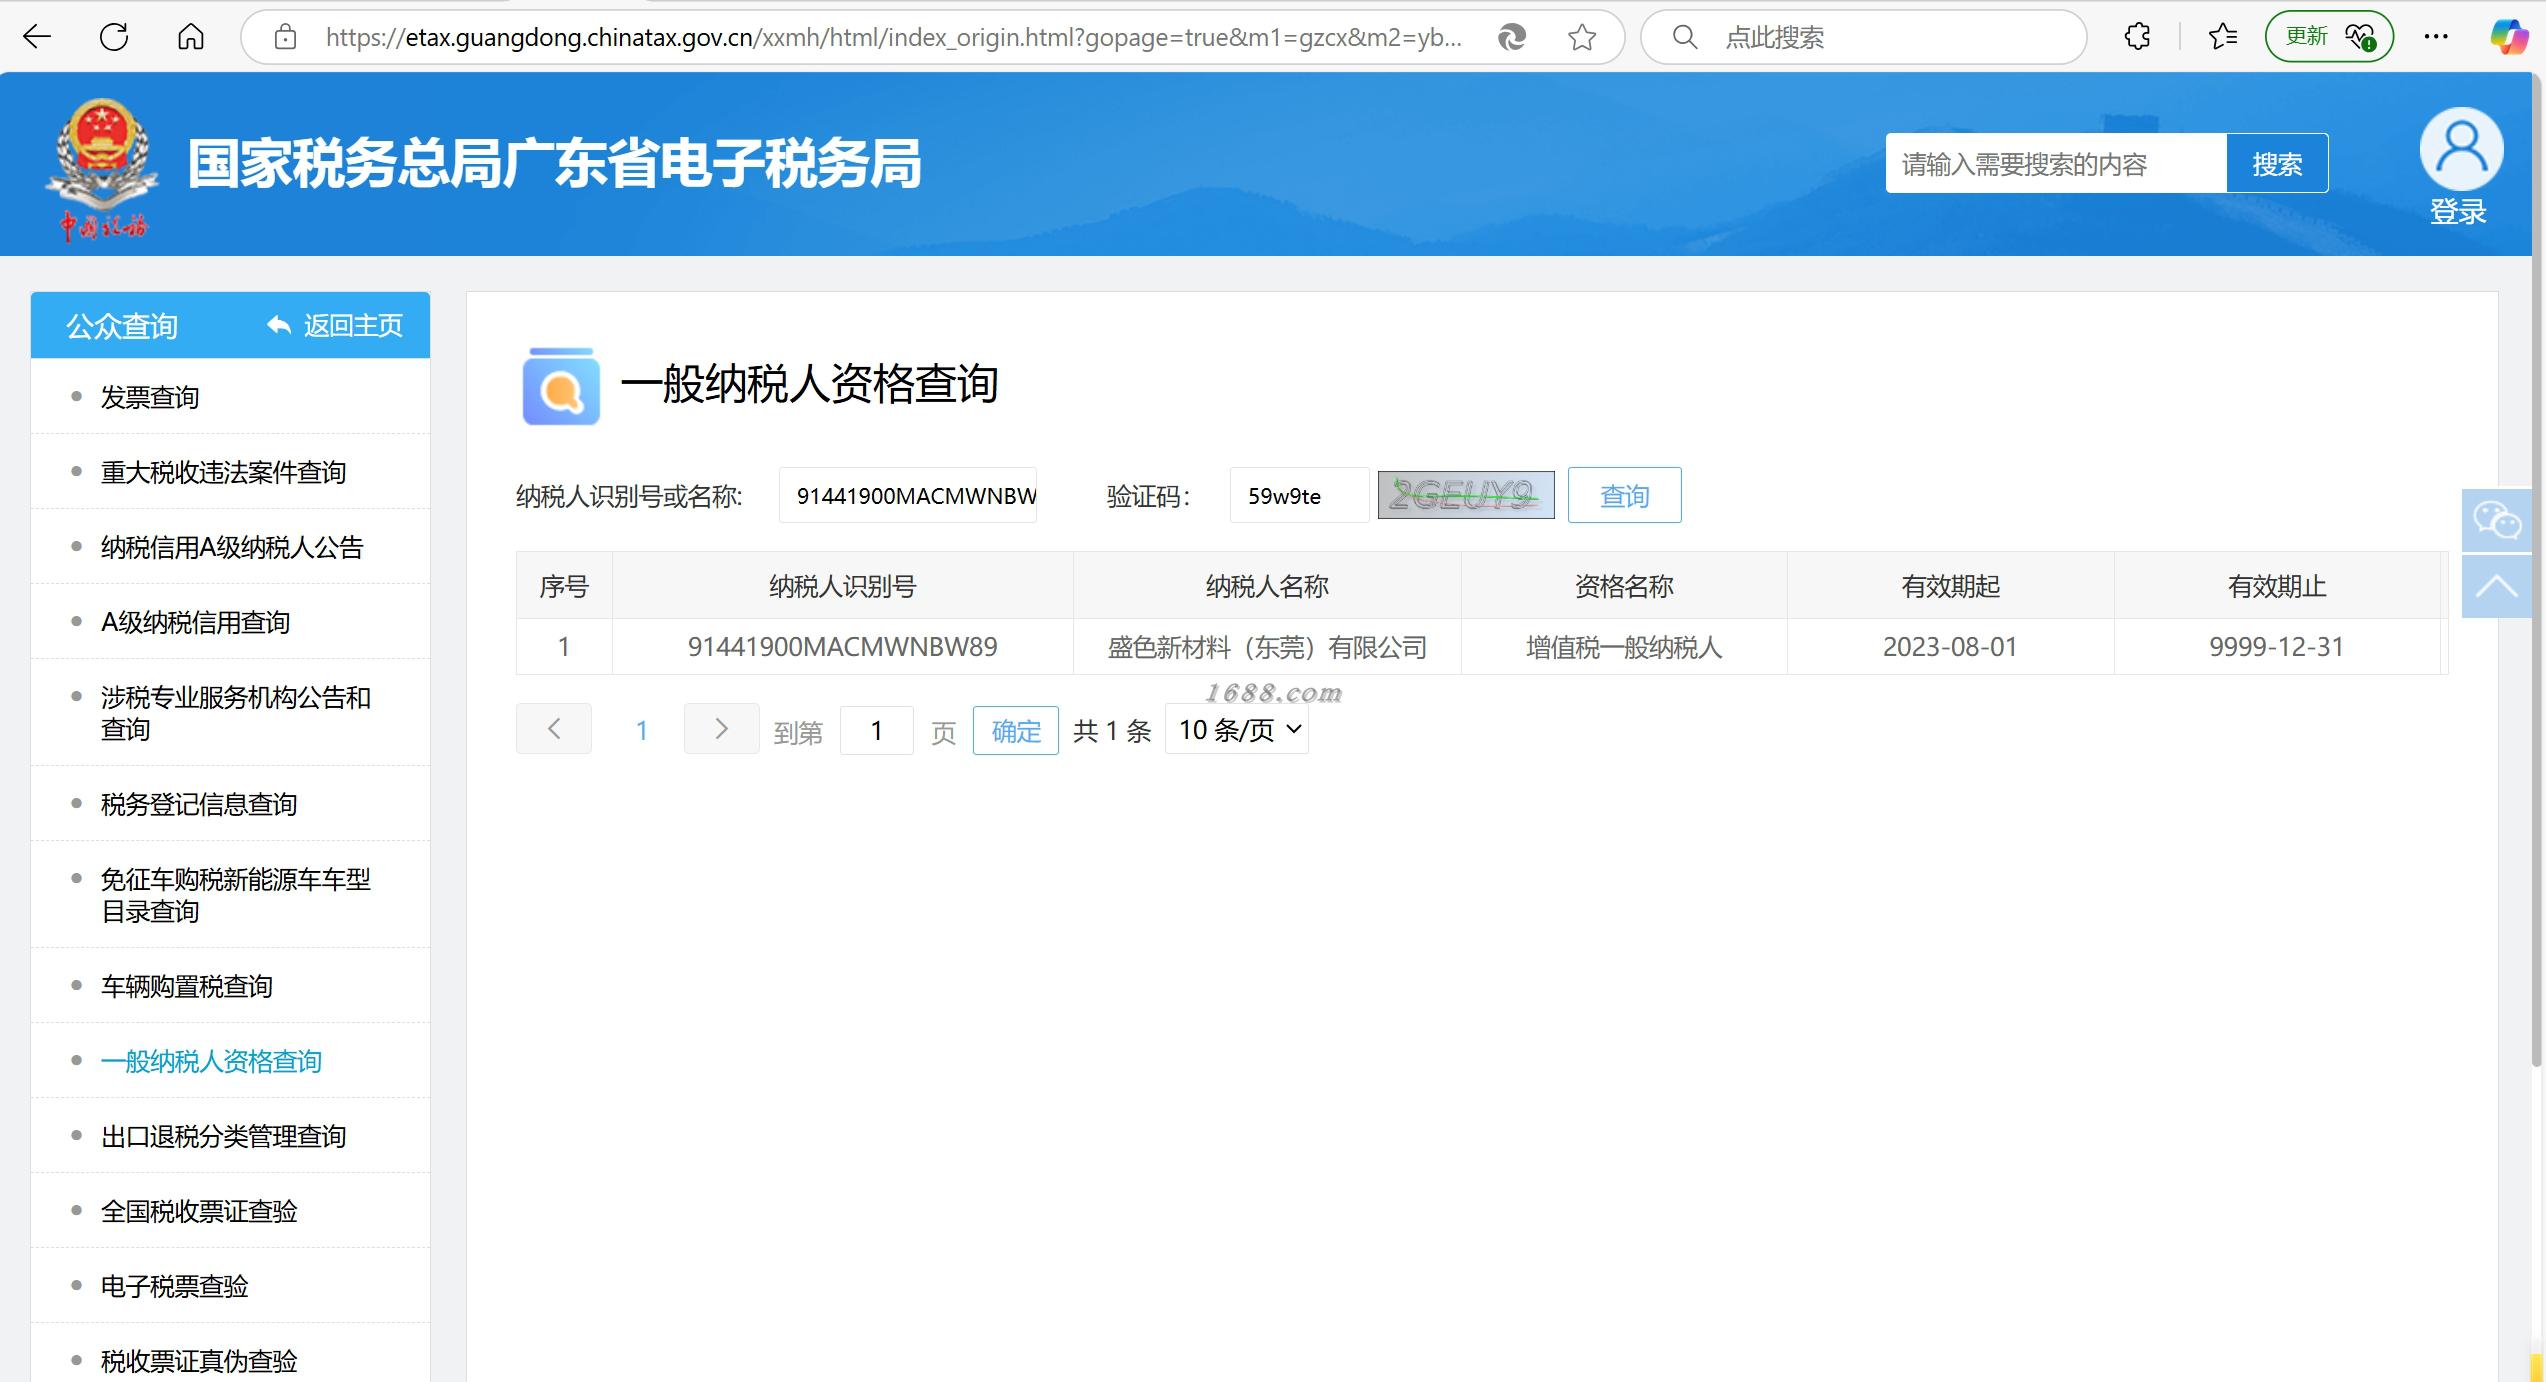Screen dimensions: 2546x1382
Task: Click the 更新 update button
Action: pos(2329,37)
